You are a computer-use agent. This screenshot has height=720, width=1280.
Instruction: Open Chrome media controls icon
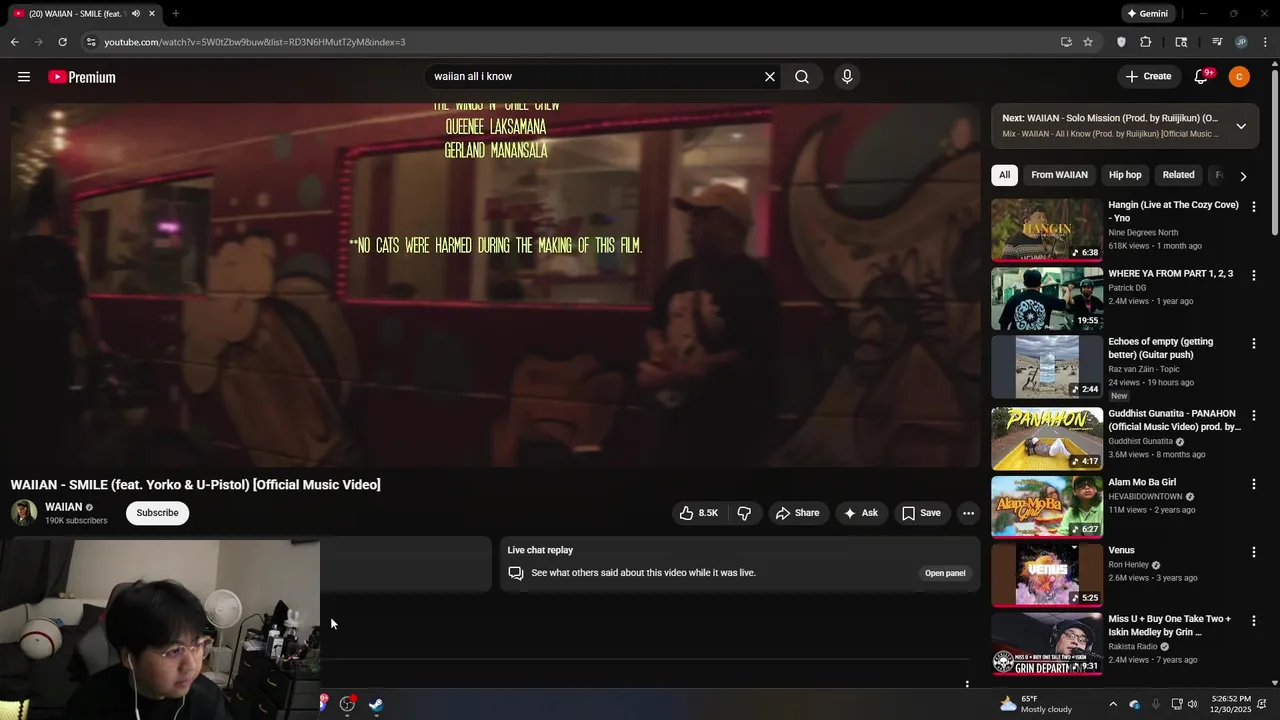1217,42
